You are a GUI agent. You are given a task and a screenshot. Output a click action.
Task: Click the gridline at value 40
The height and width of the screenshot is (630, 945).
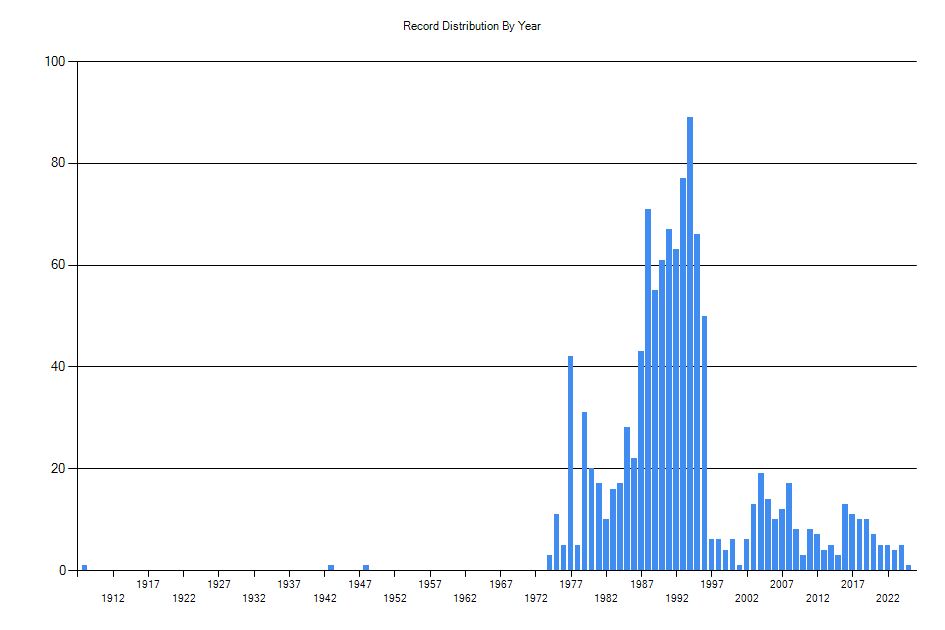(400, 364)
